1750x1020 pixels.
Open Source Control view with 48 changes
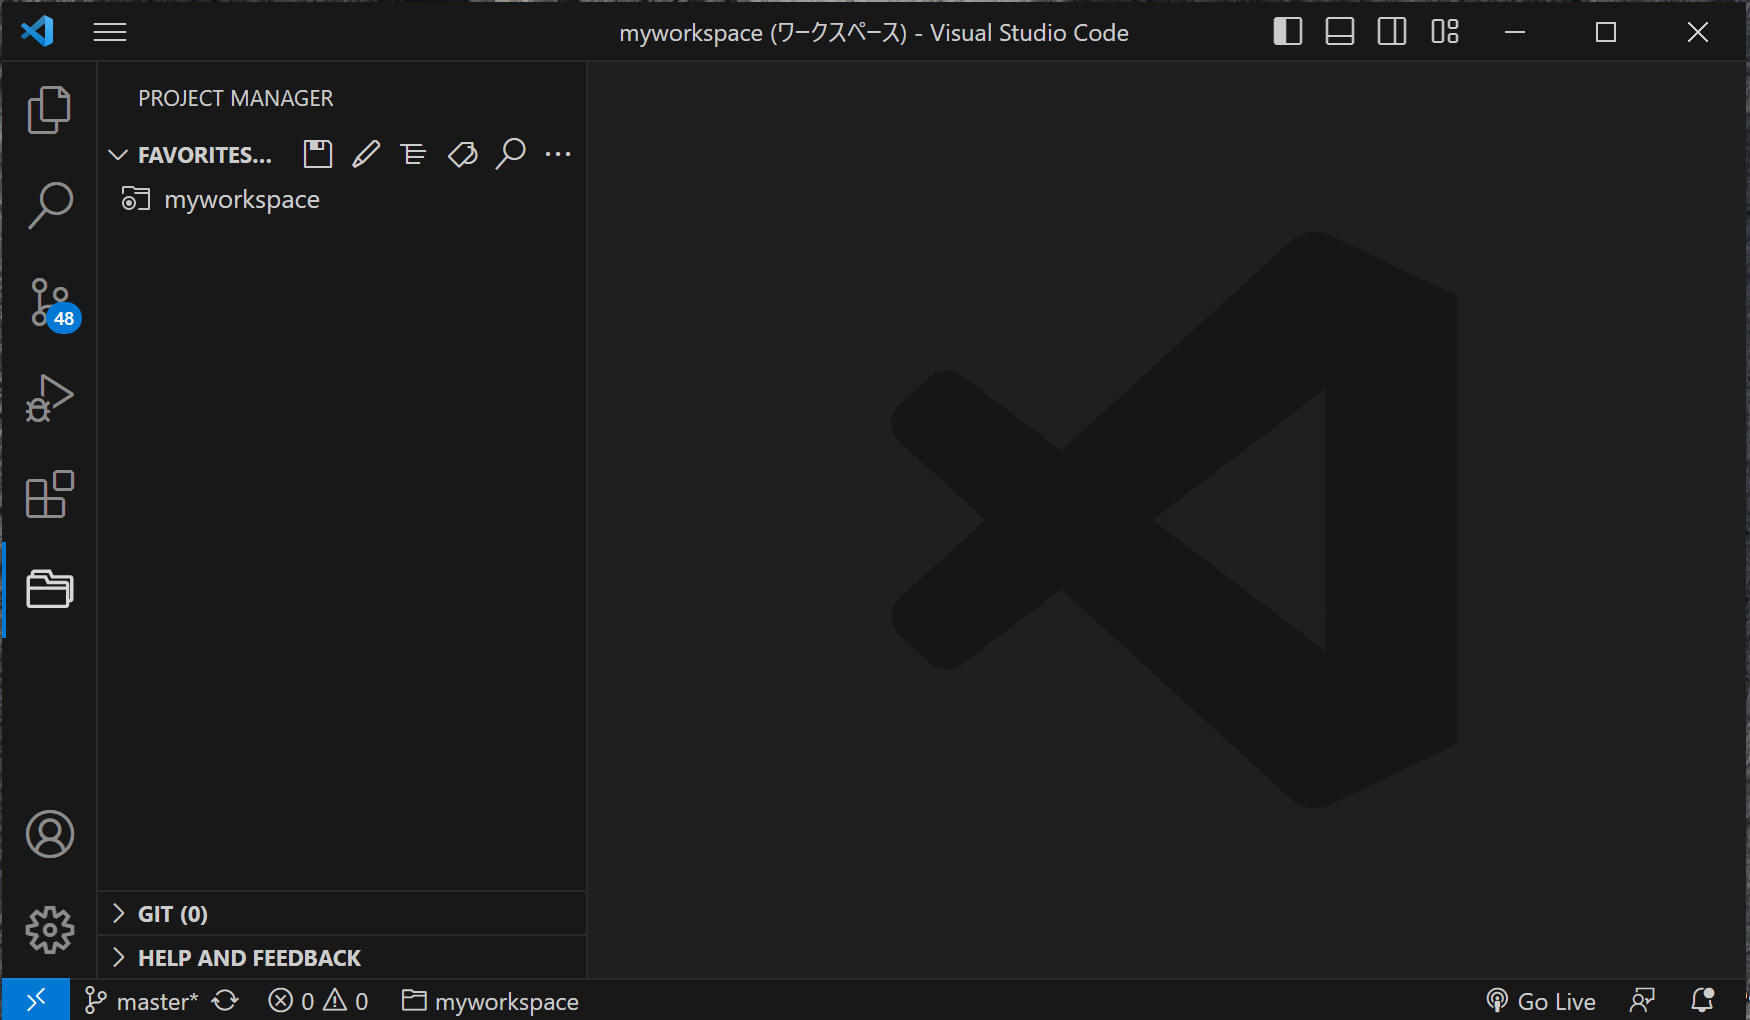pos(52,304)
